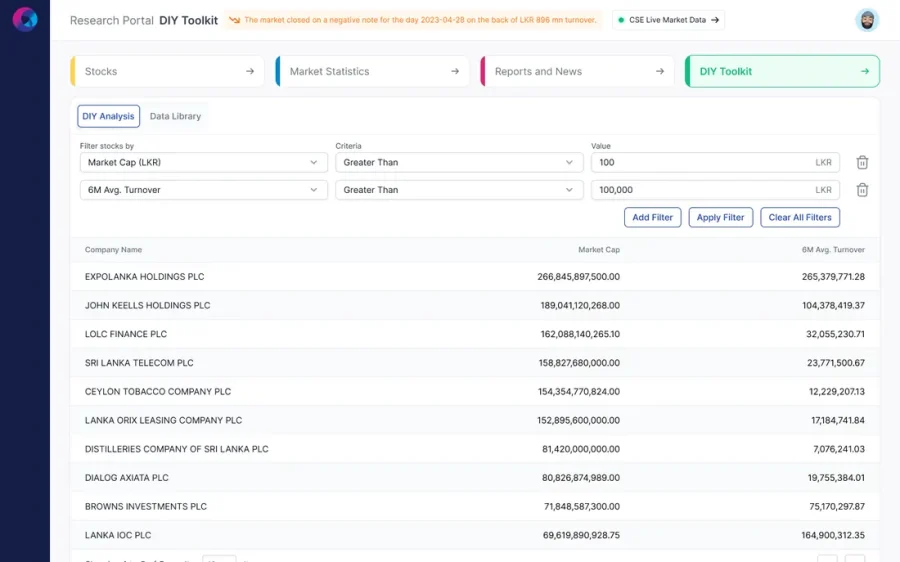Select BROWNS INVESTMENTS PLC row
900x562 pixels.
coord(475,506)
